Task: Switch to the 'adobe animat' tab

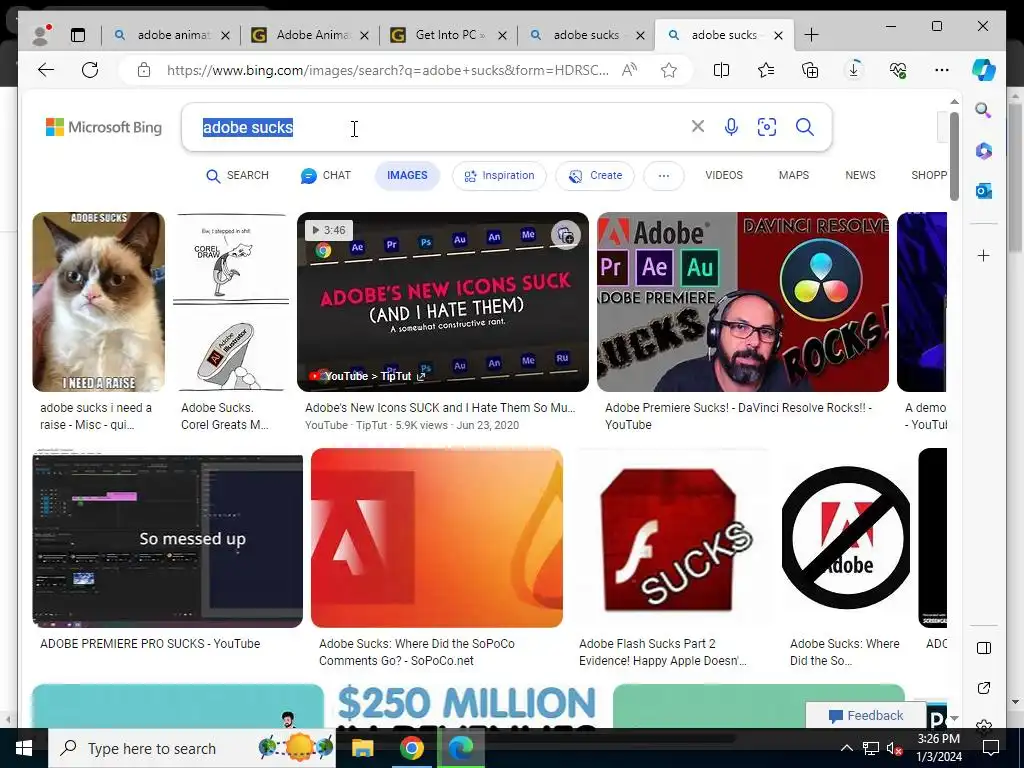Action: pyautogui.click(x=171, y=35)
